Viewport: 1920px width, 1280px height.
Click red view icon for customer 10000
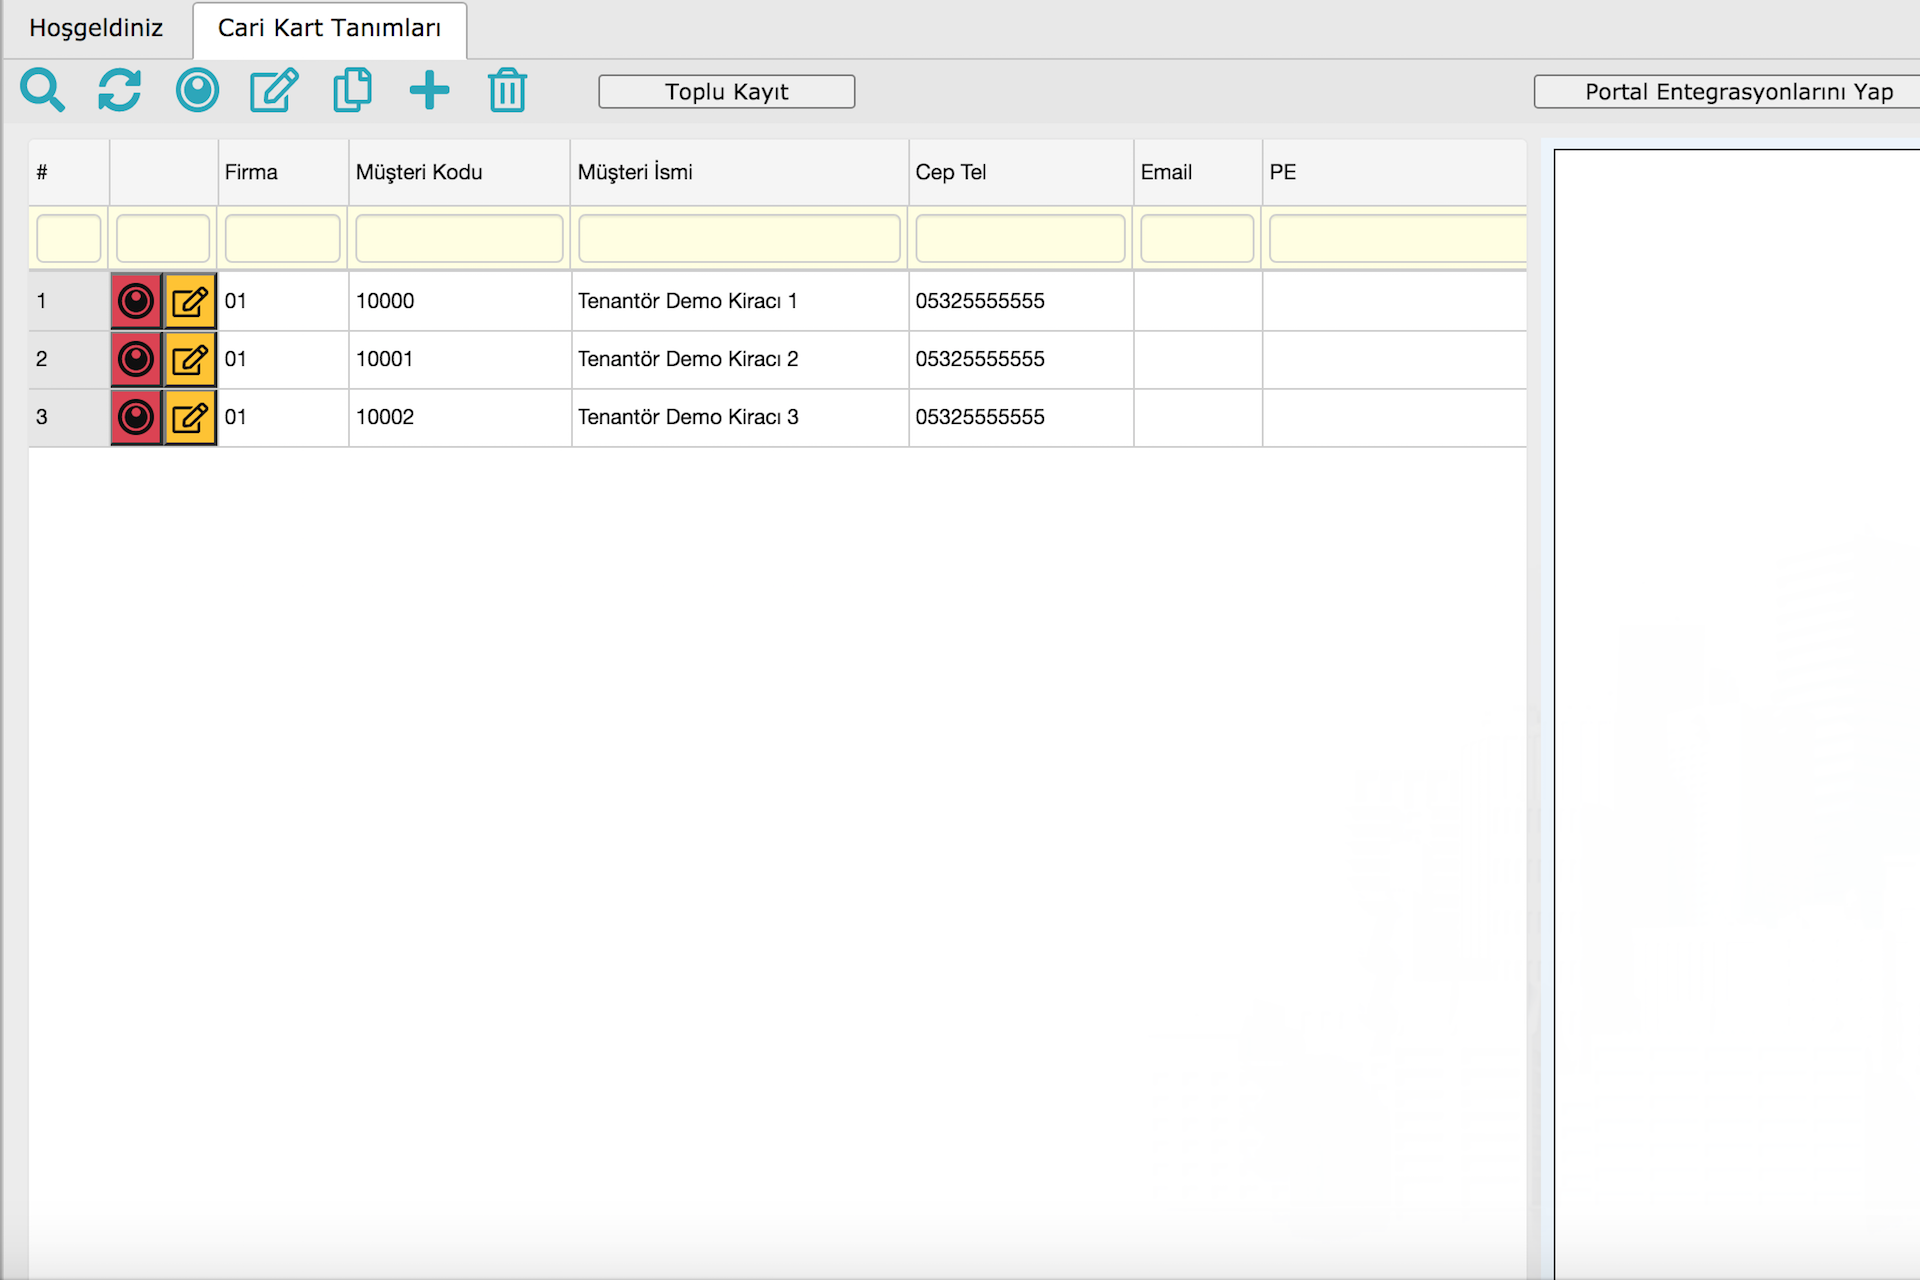point(136,301)
